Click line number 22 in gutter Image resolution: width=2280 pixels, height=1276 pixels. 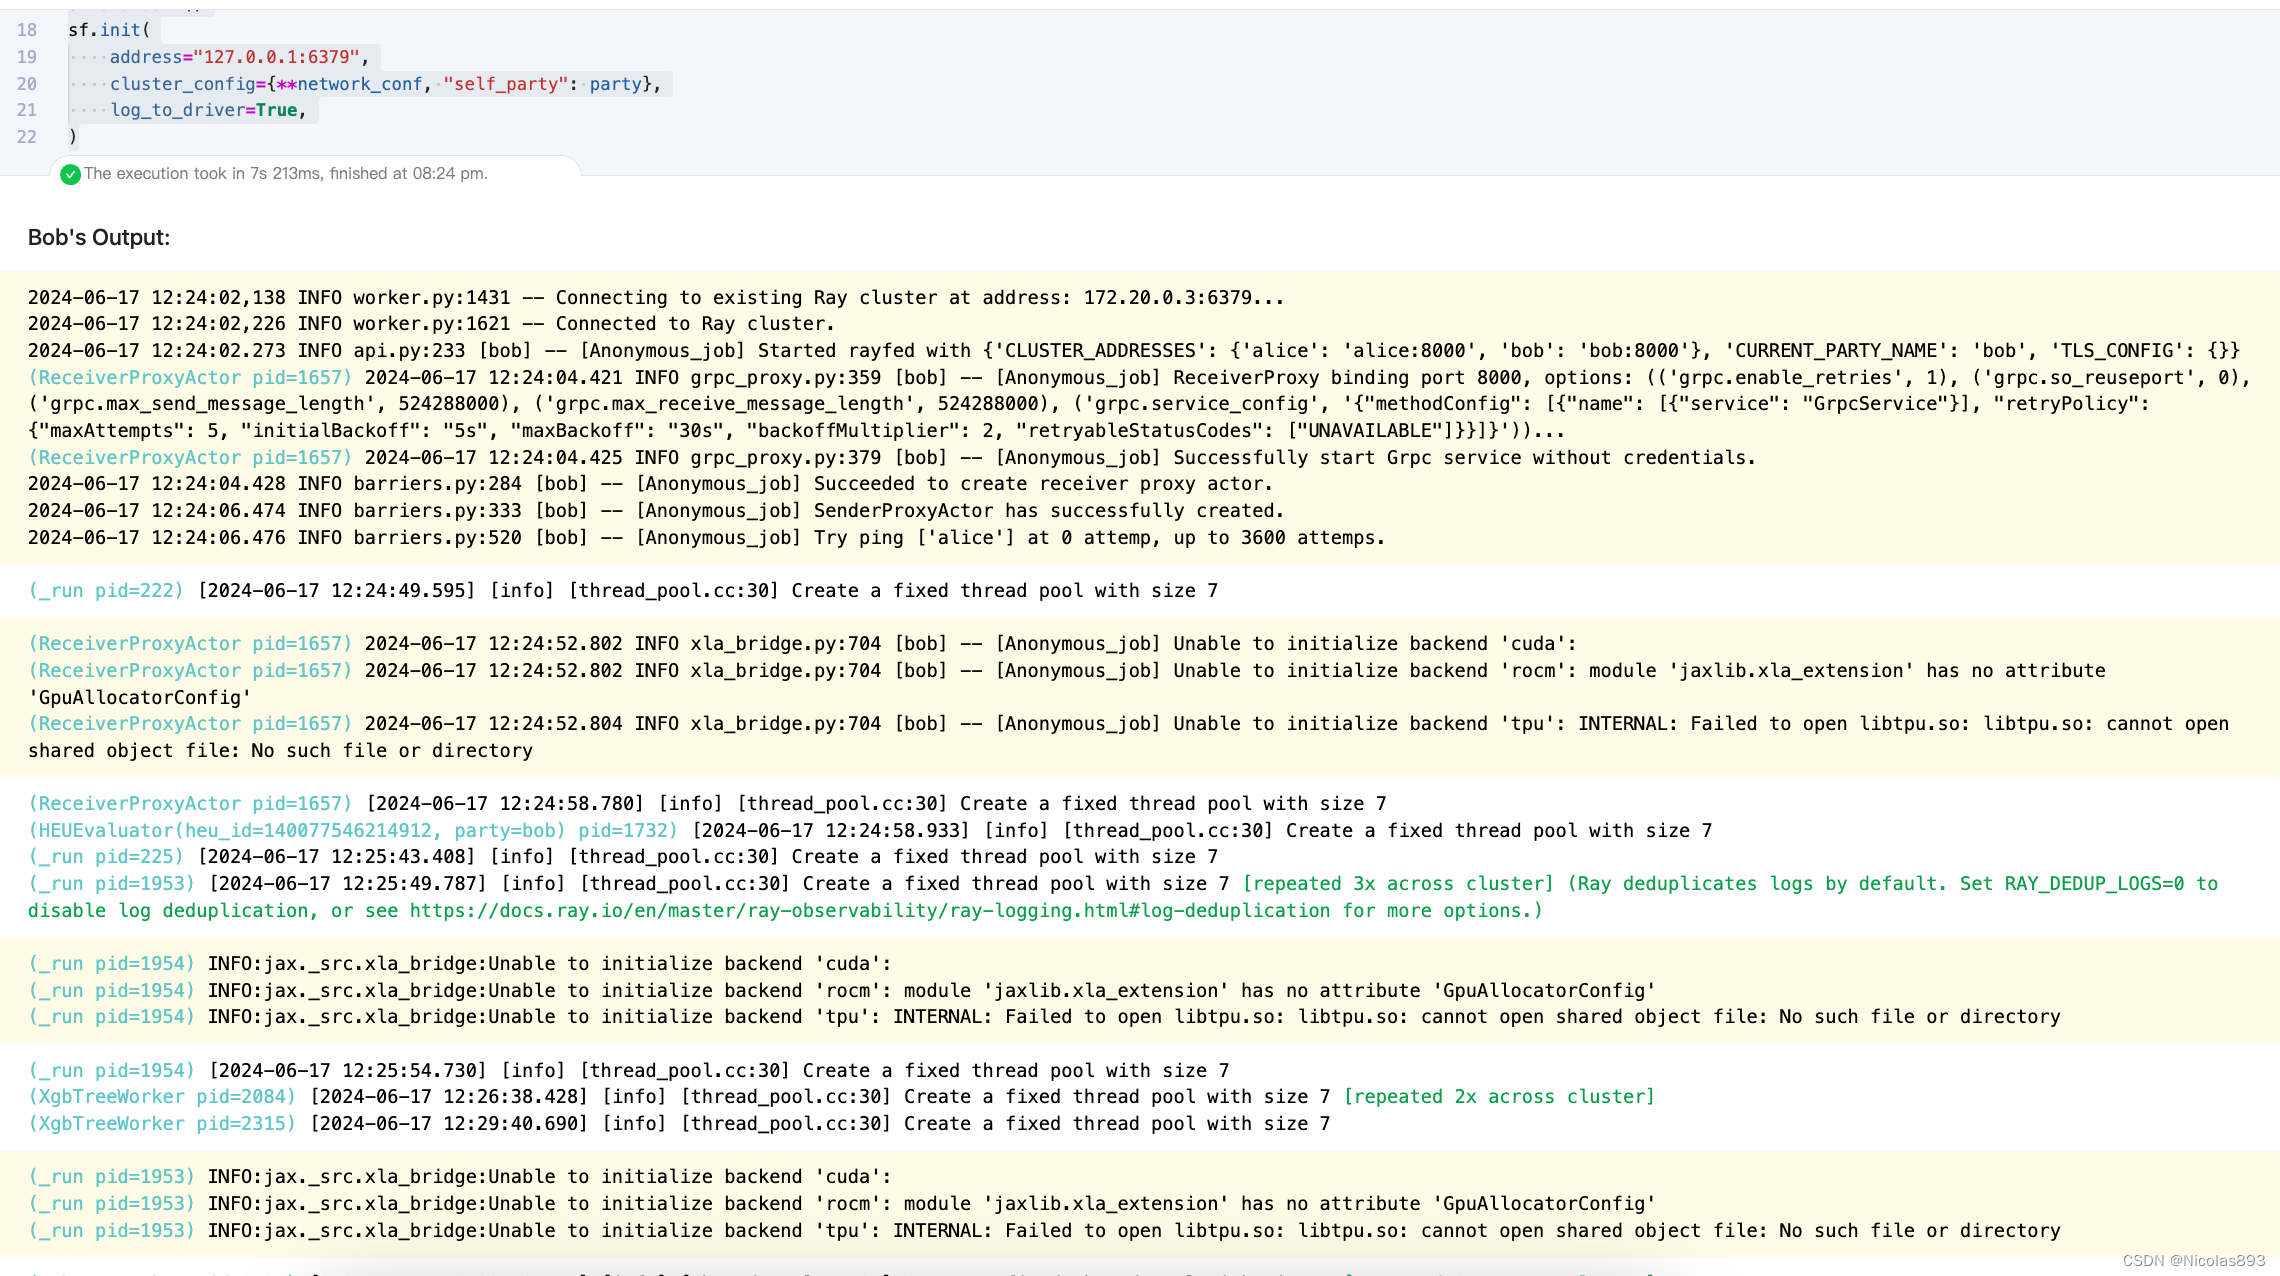pyautogui.click(x=27, y=137)
